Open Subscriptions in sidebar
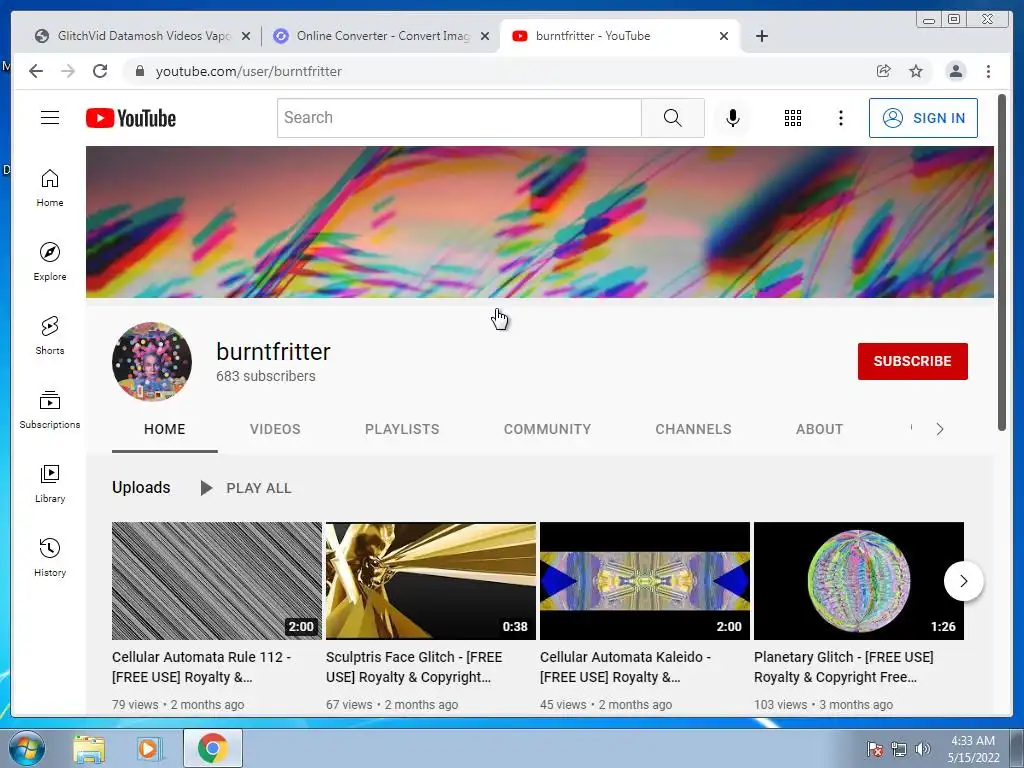Image resolution: width=1024 pixels, height=768 pixels. pos(50,409)
